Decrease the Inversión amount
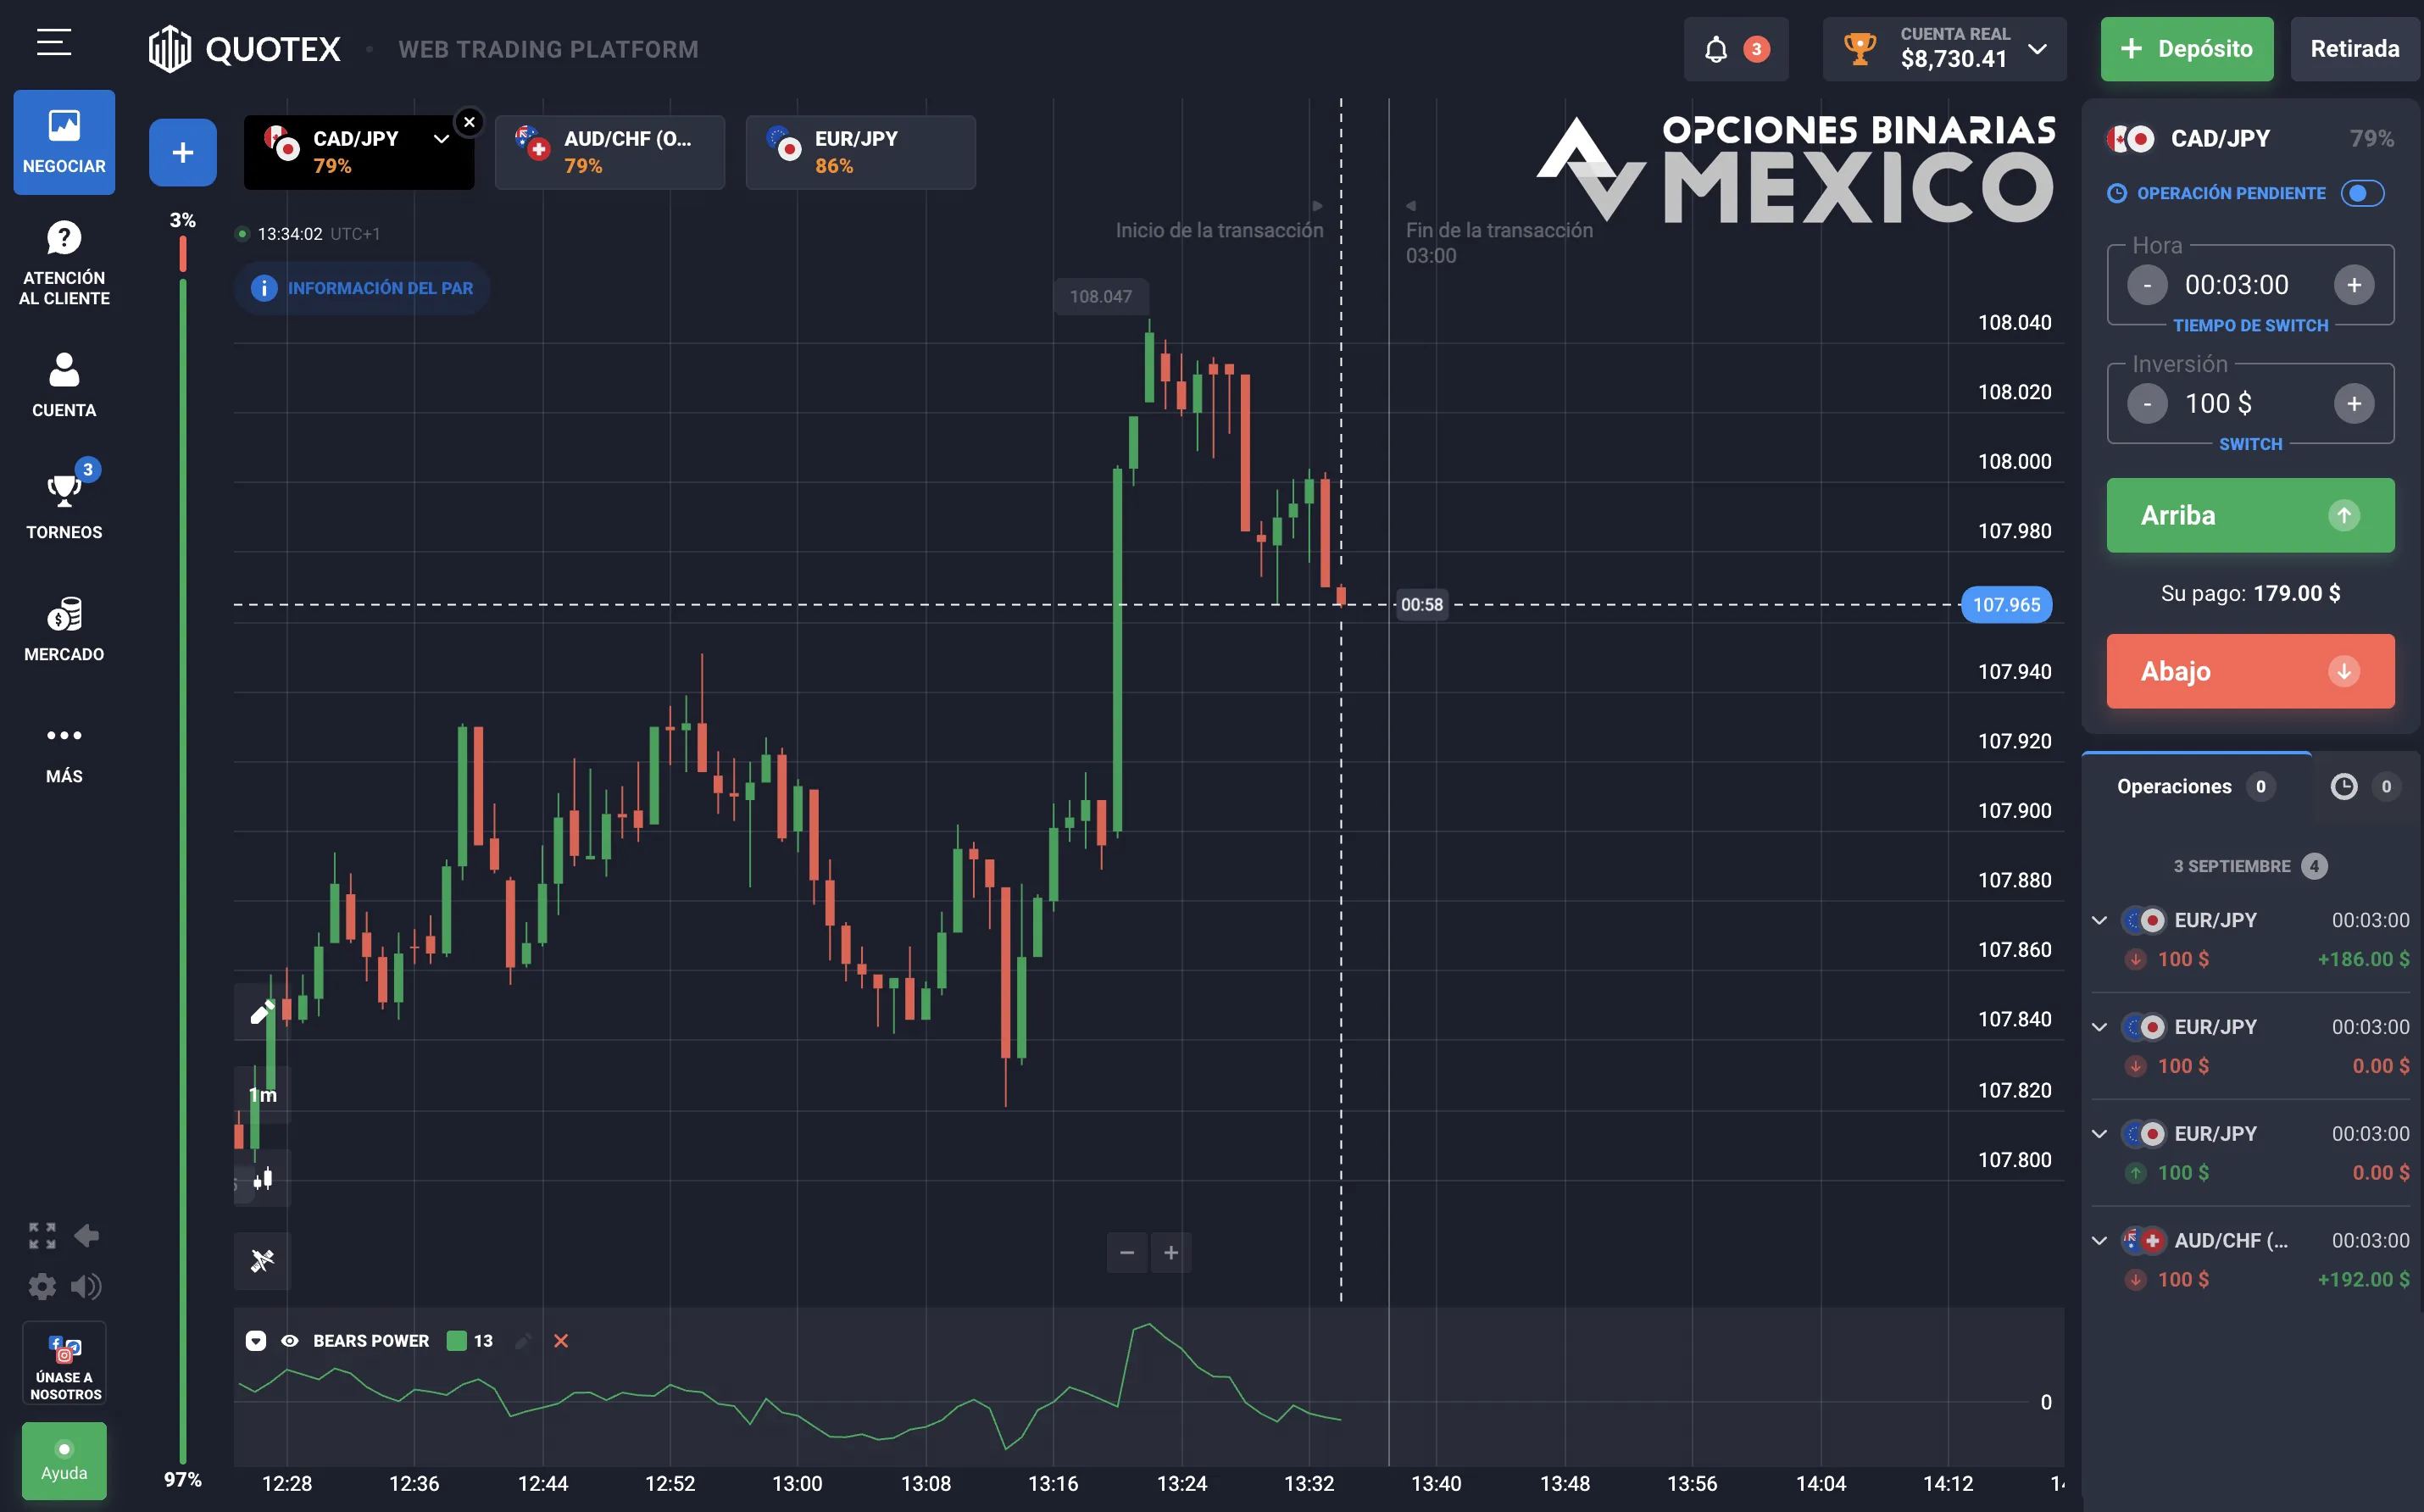Image resolution: width=2424 pixels, height=1512 pixels. [x=2147, y=404]
